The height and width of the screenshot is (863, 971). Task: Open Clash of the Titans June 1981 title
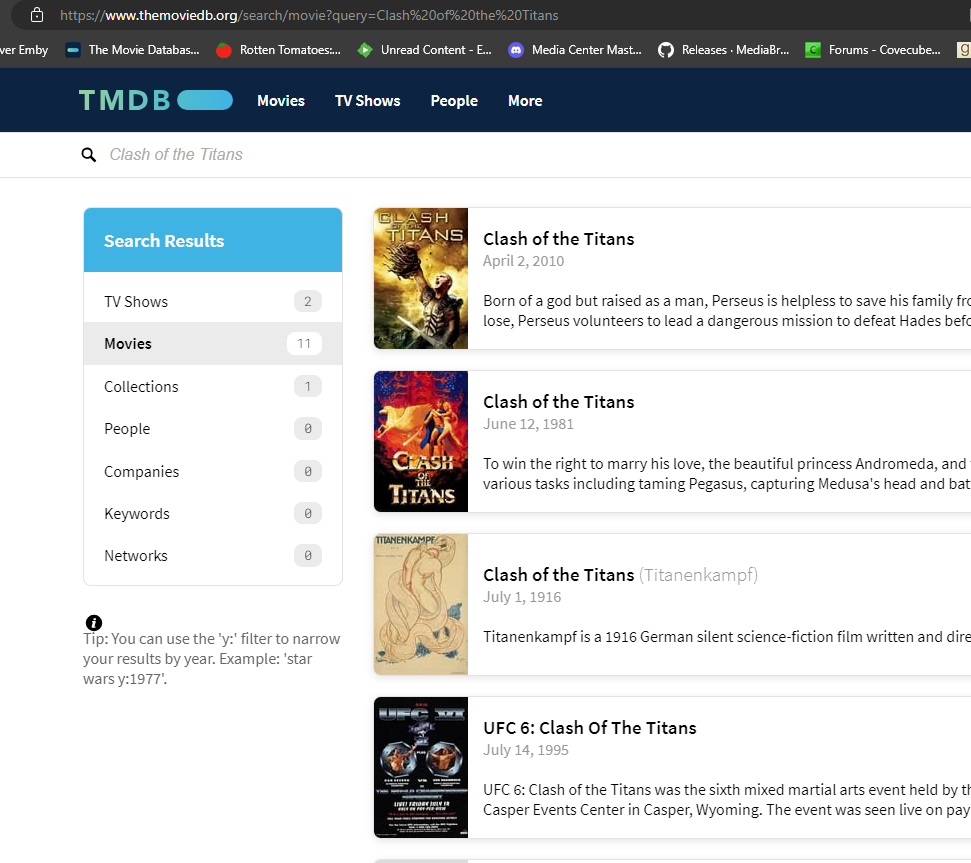pyautogui.click(x=559, y=402)
